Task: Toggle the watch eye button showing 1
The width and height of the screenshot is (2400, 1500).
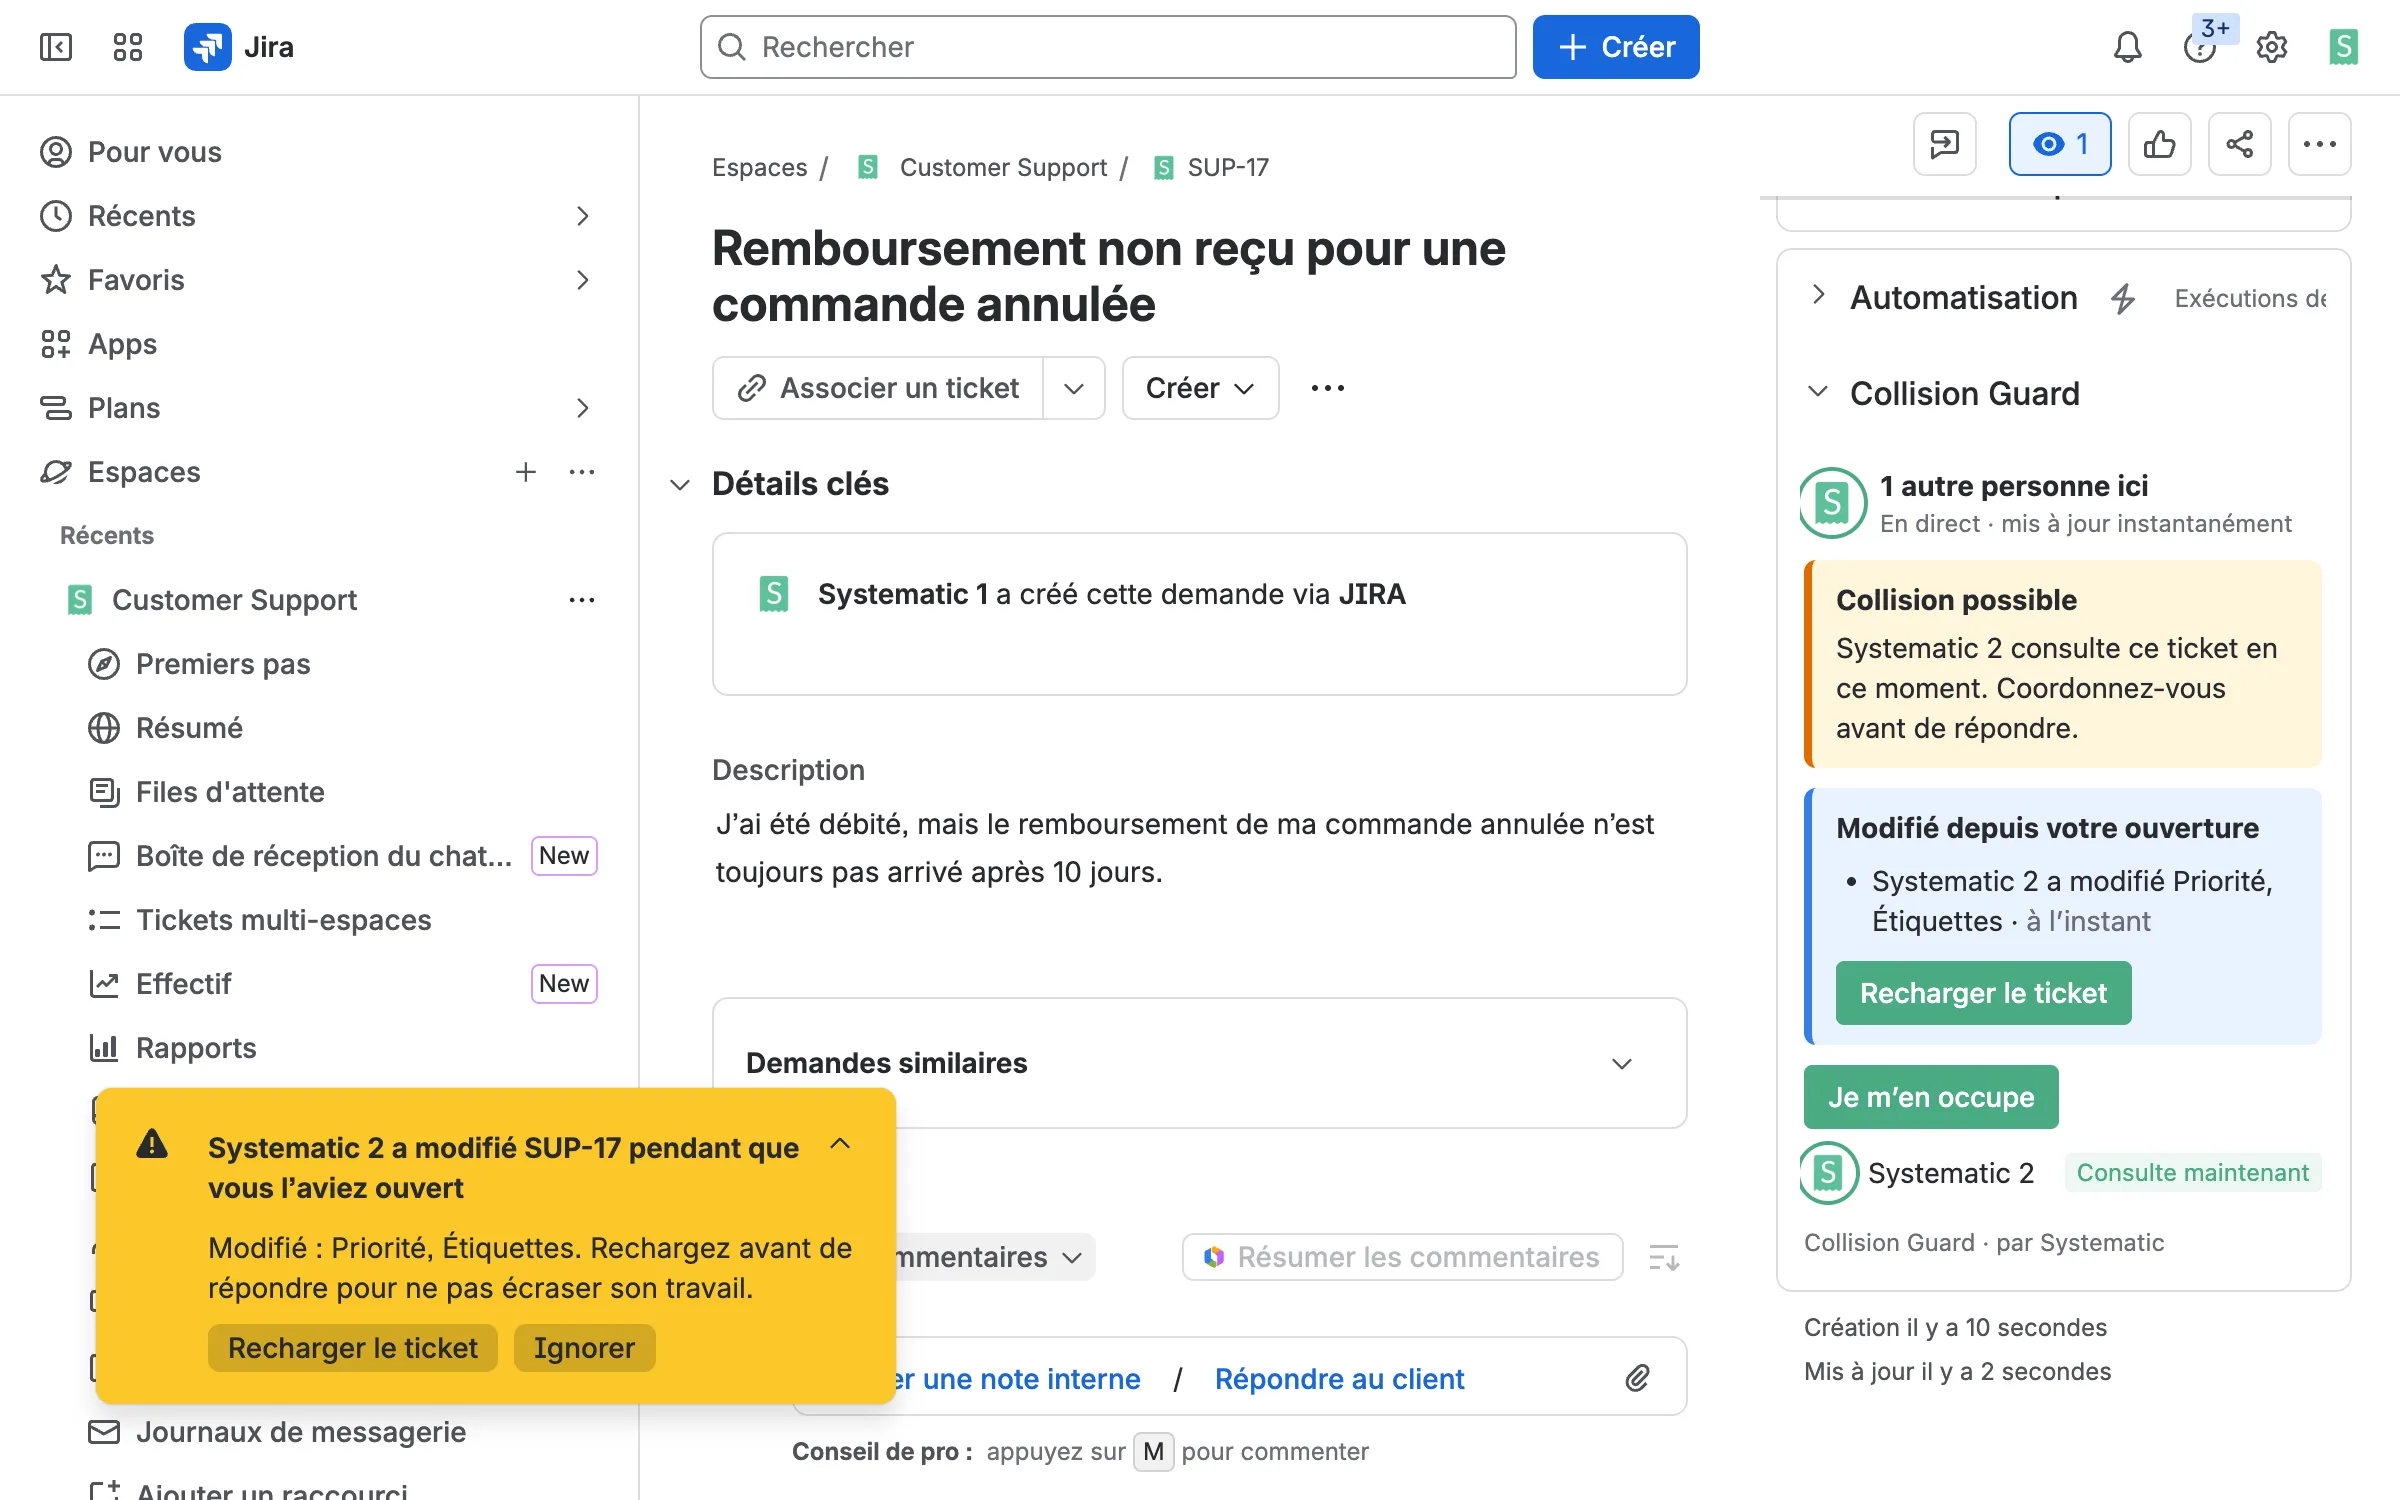Action: point(2060,144)
